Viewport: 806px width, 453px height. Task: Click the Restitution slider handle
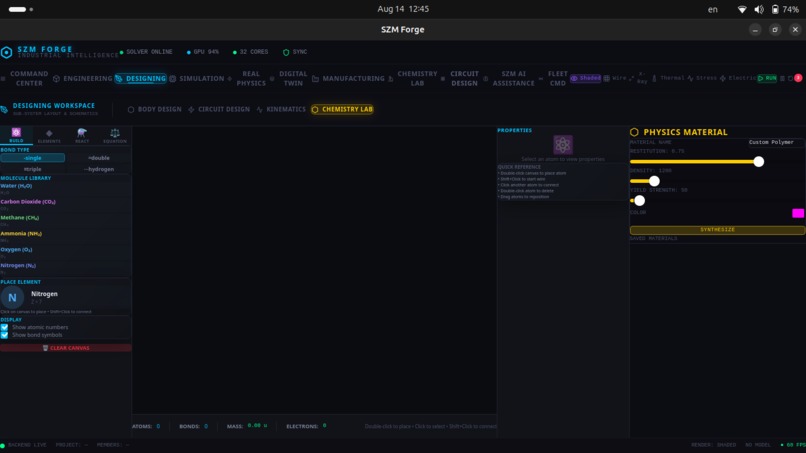click(x=758, y=161)
